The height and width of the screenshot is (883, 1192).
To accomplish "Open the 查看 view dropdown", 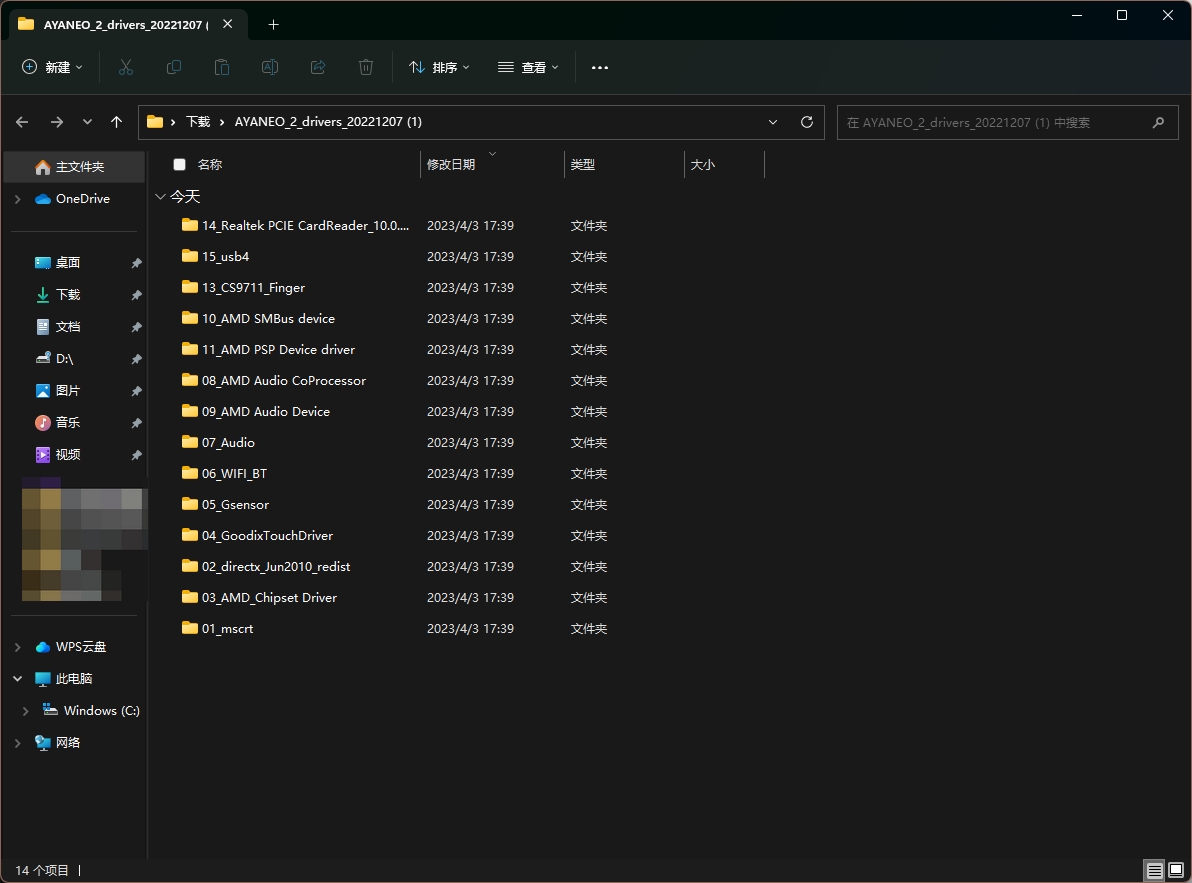I will tap(528, 67).
